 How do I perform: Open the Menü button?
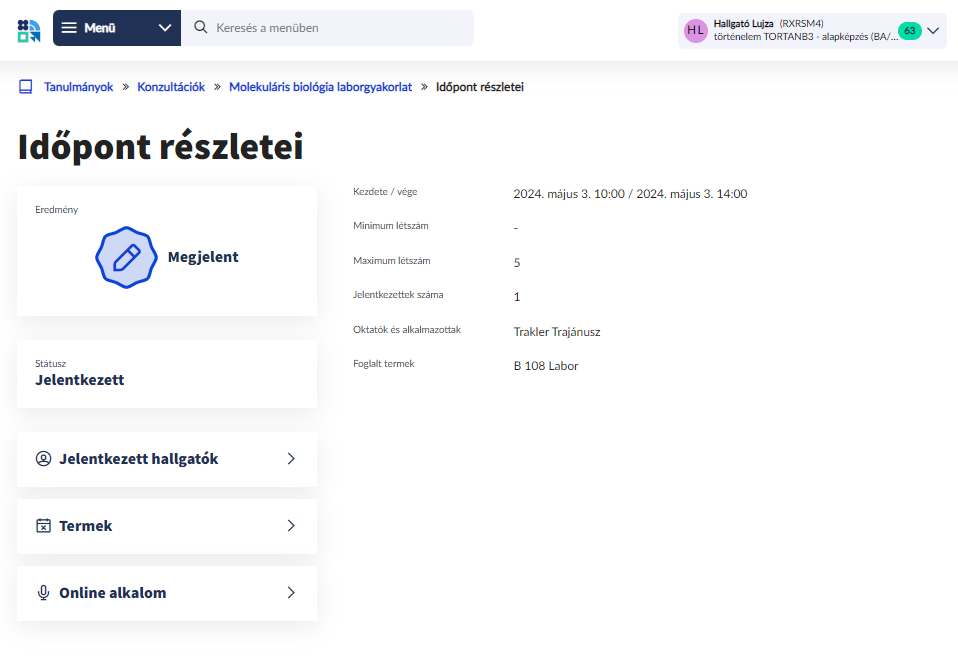[100, 28]
